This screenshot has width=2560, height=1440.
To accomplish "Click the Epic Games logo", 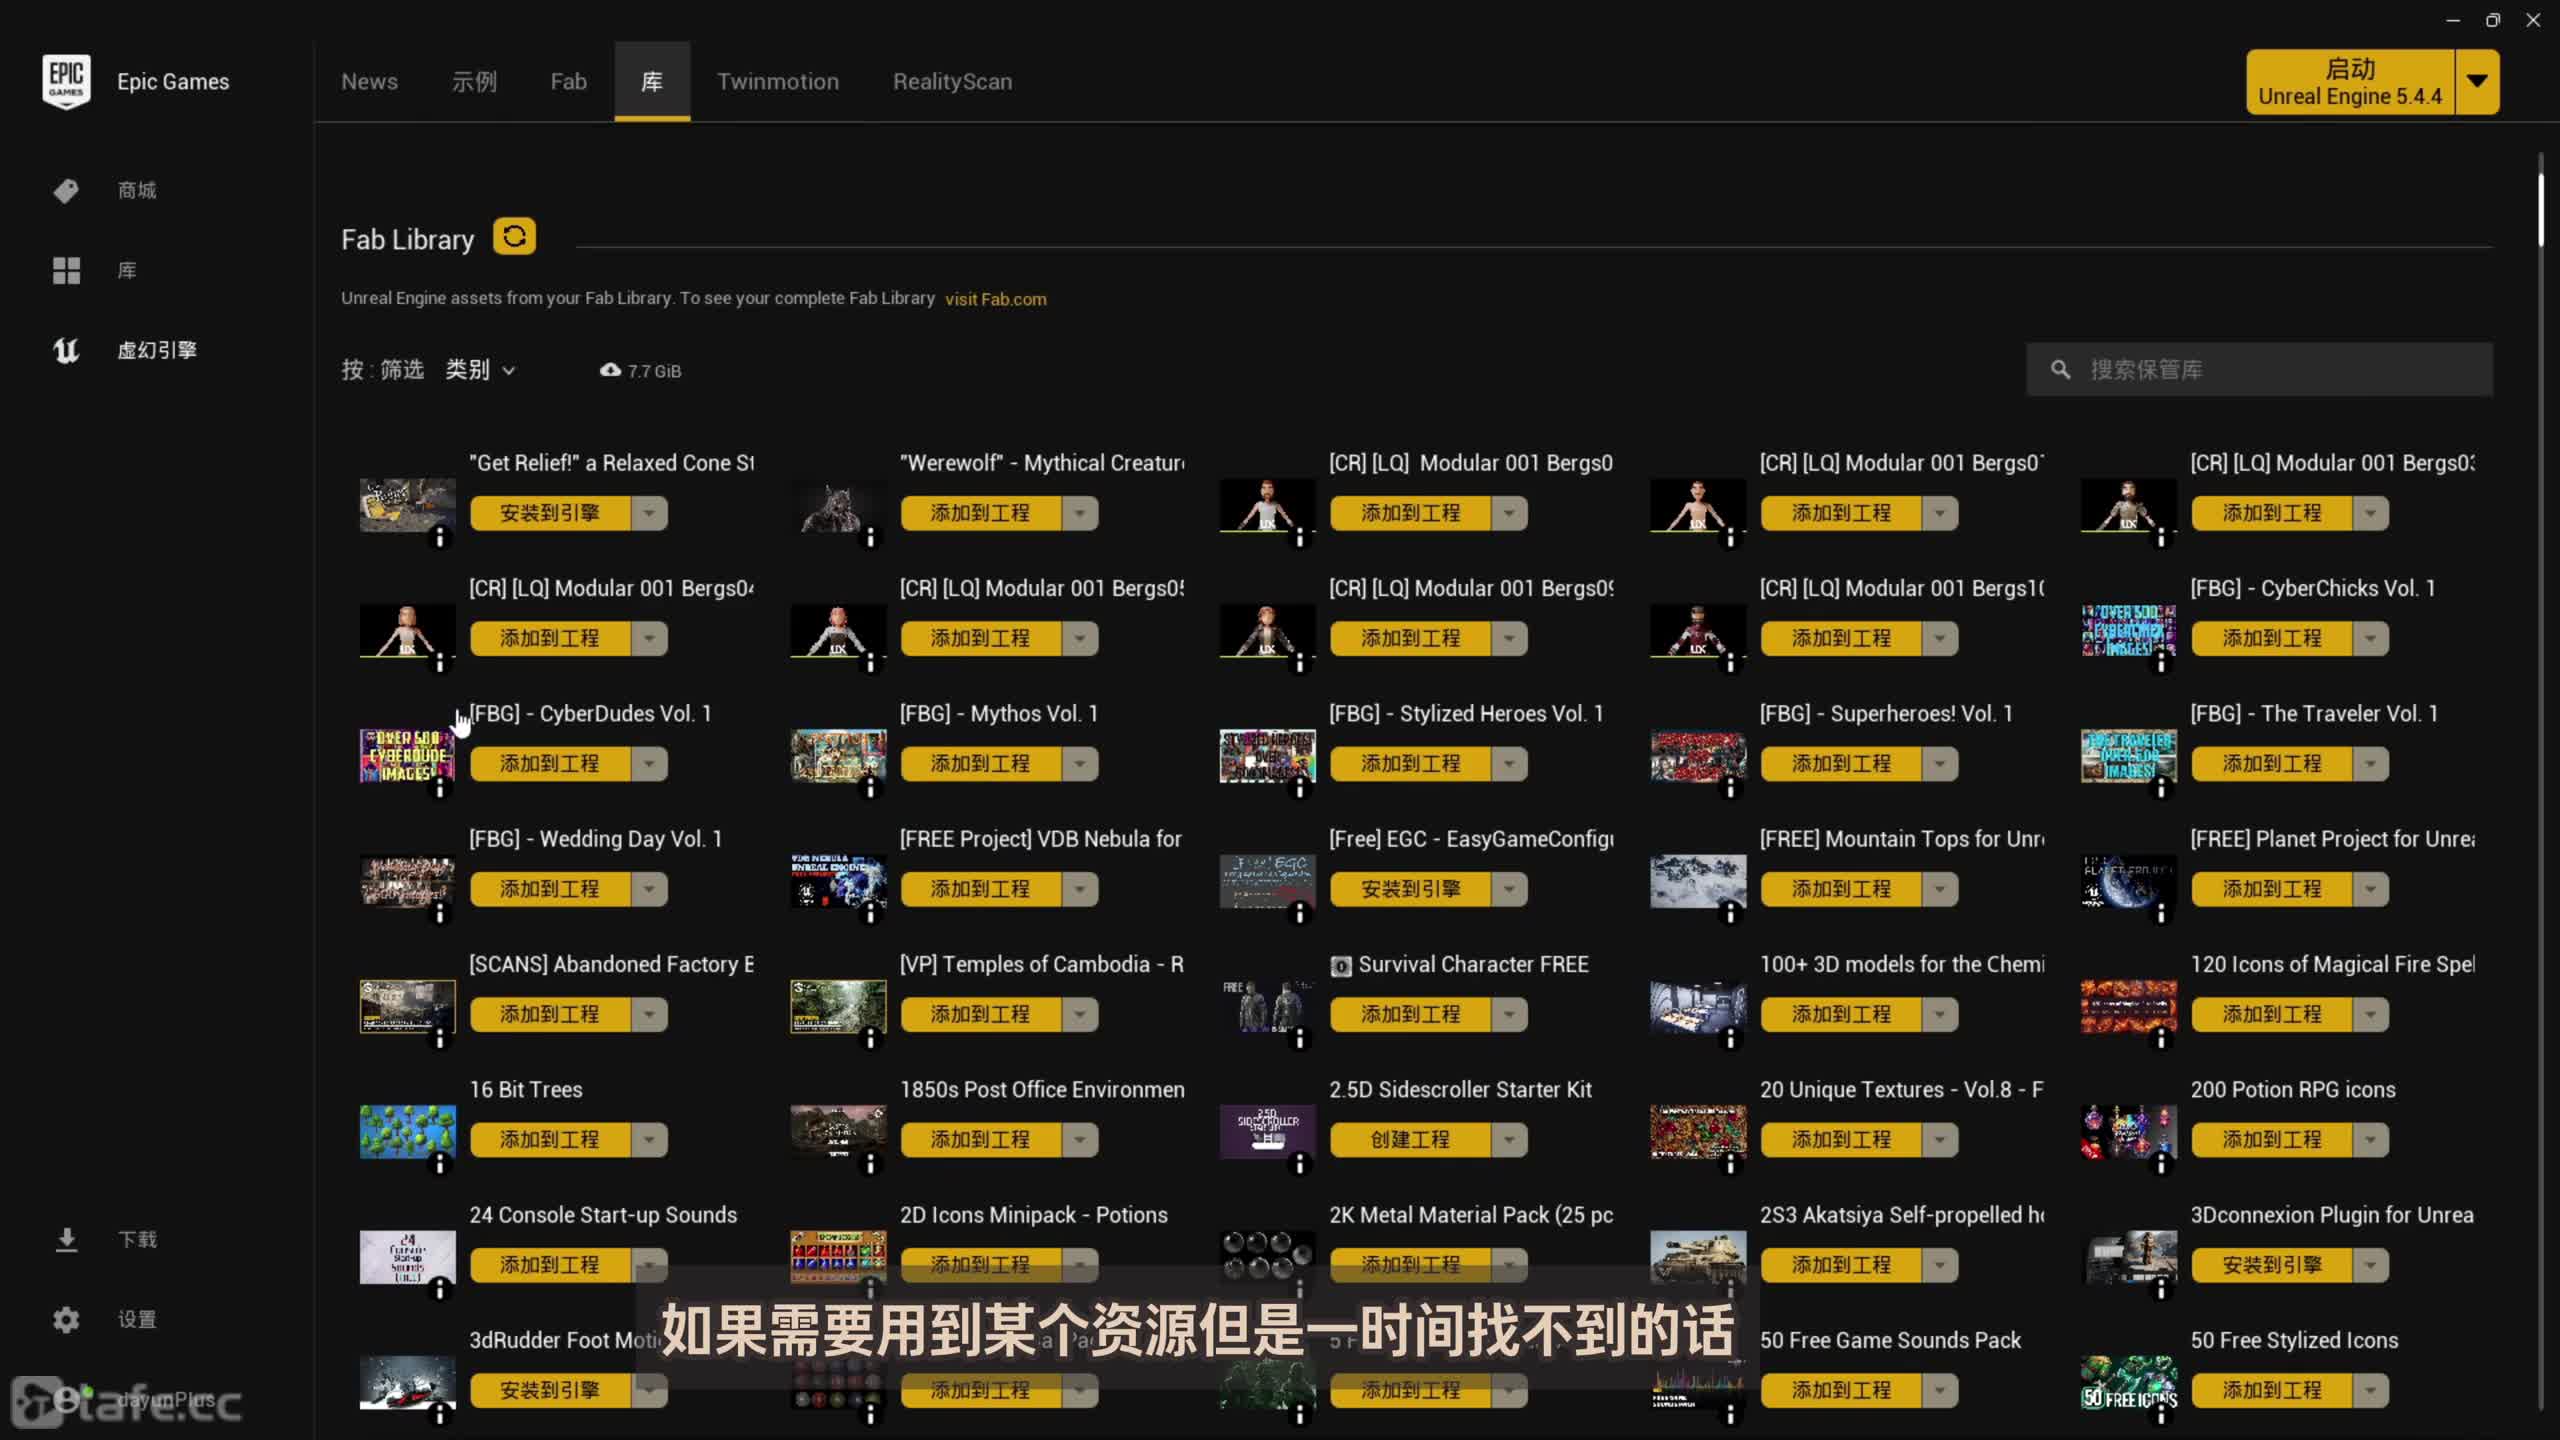I will pyautogui.click(x=66, y=81).
